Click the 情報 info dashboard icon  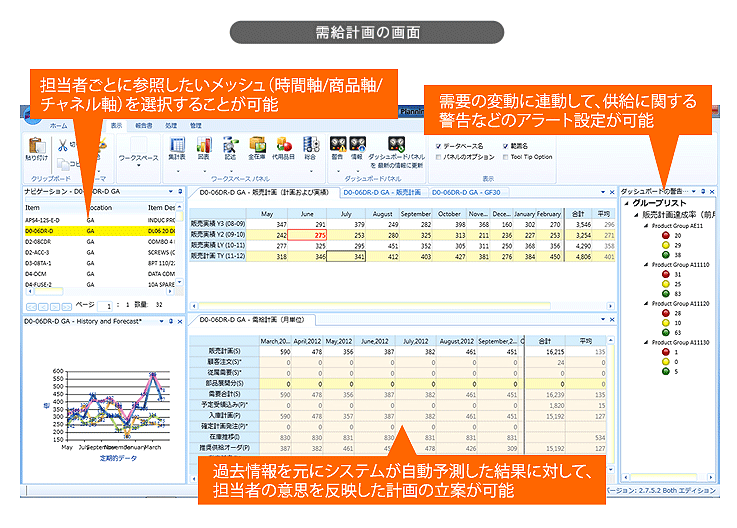[357, 149]
